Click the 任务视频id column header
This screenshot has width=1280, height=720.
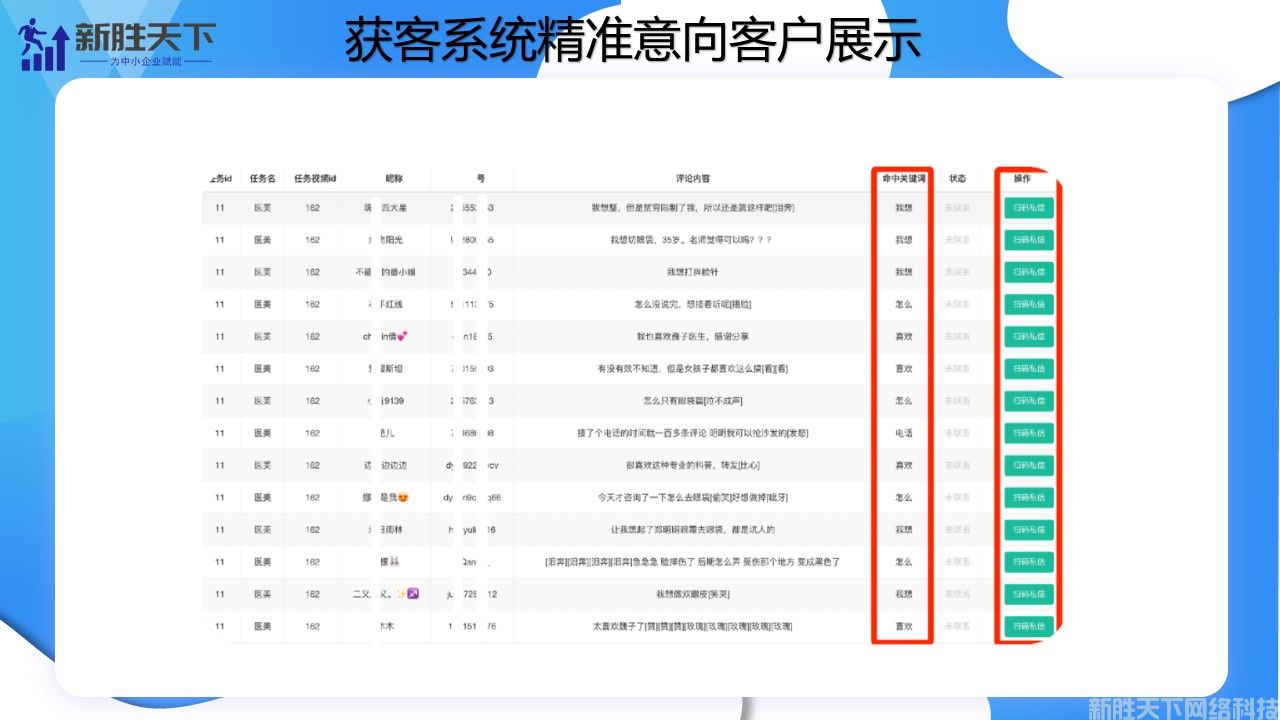(315, 179)
